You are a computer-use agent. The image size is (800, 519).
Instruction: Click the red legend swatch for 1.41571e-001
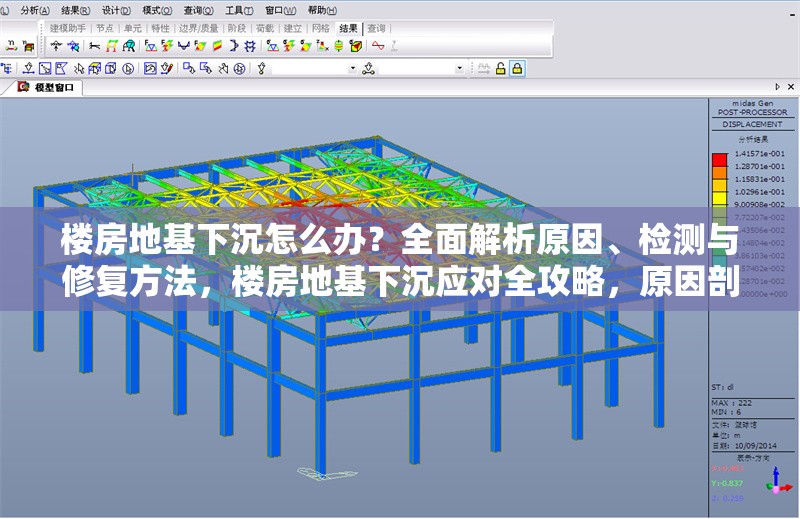pos(720,160)
